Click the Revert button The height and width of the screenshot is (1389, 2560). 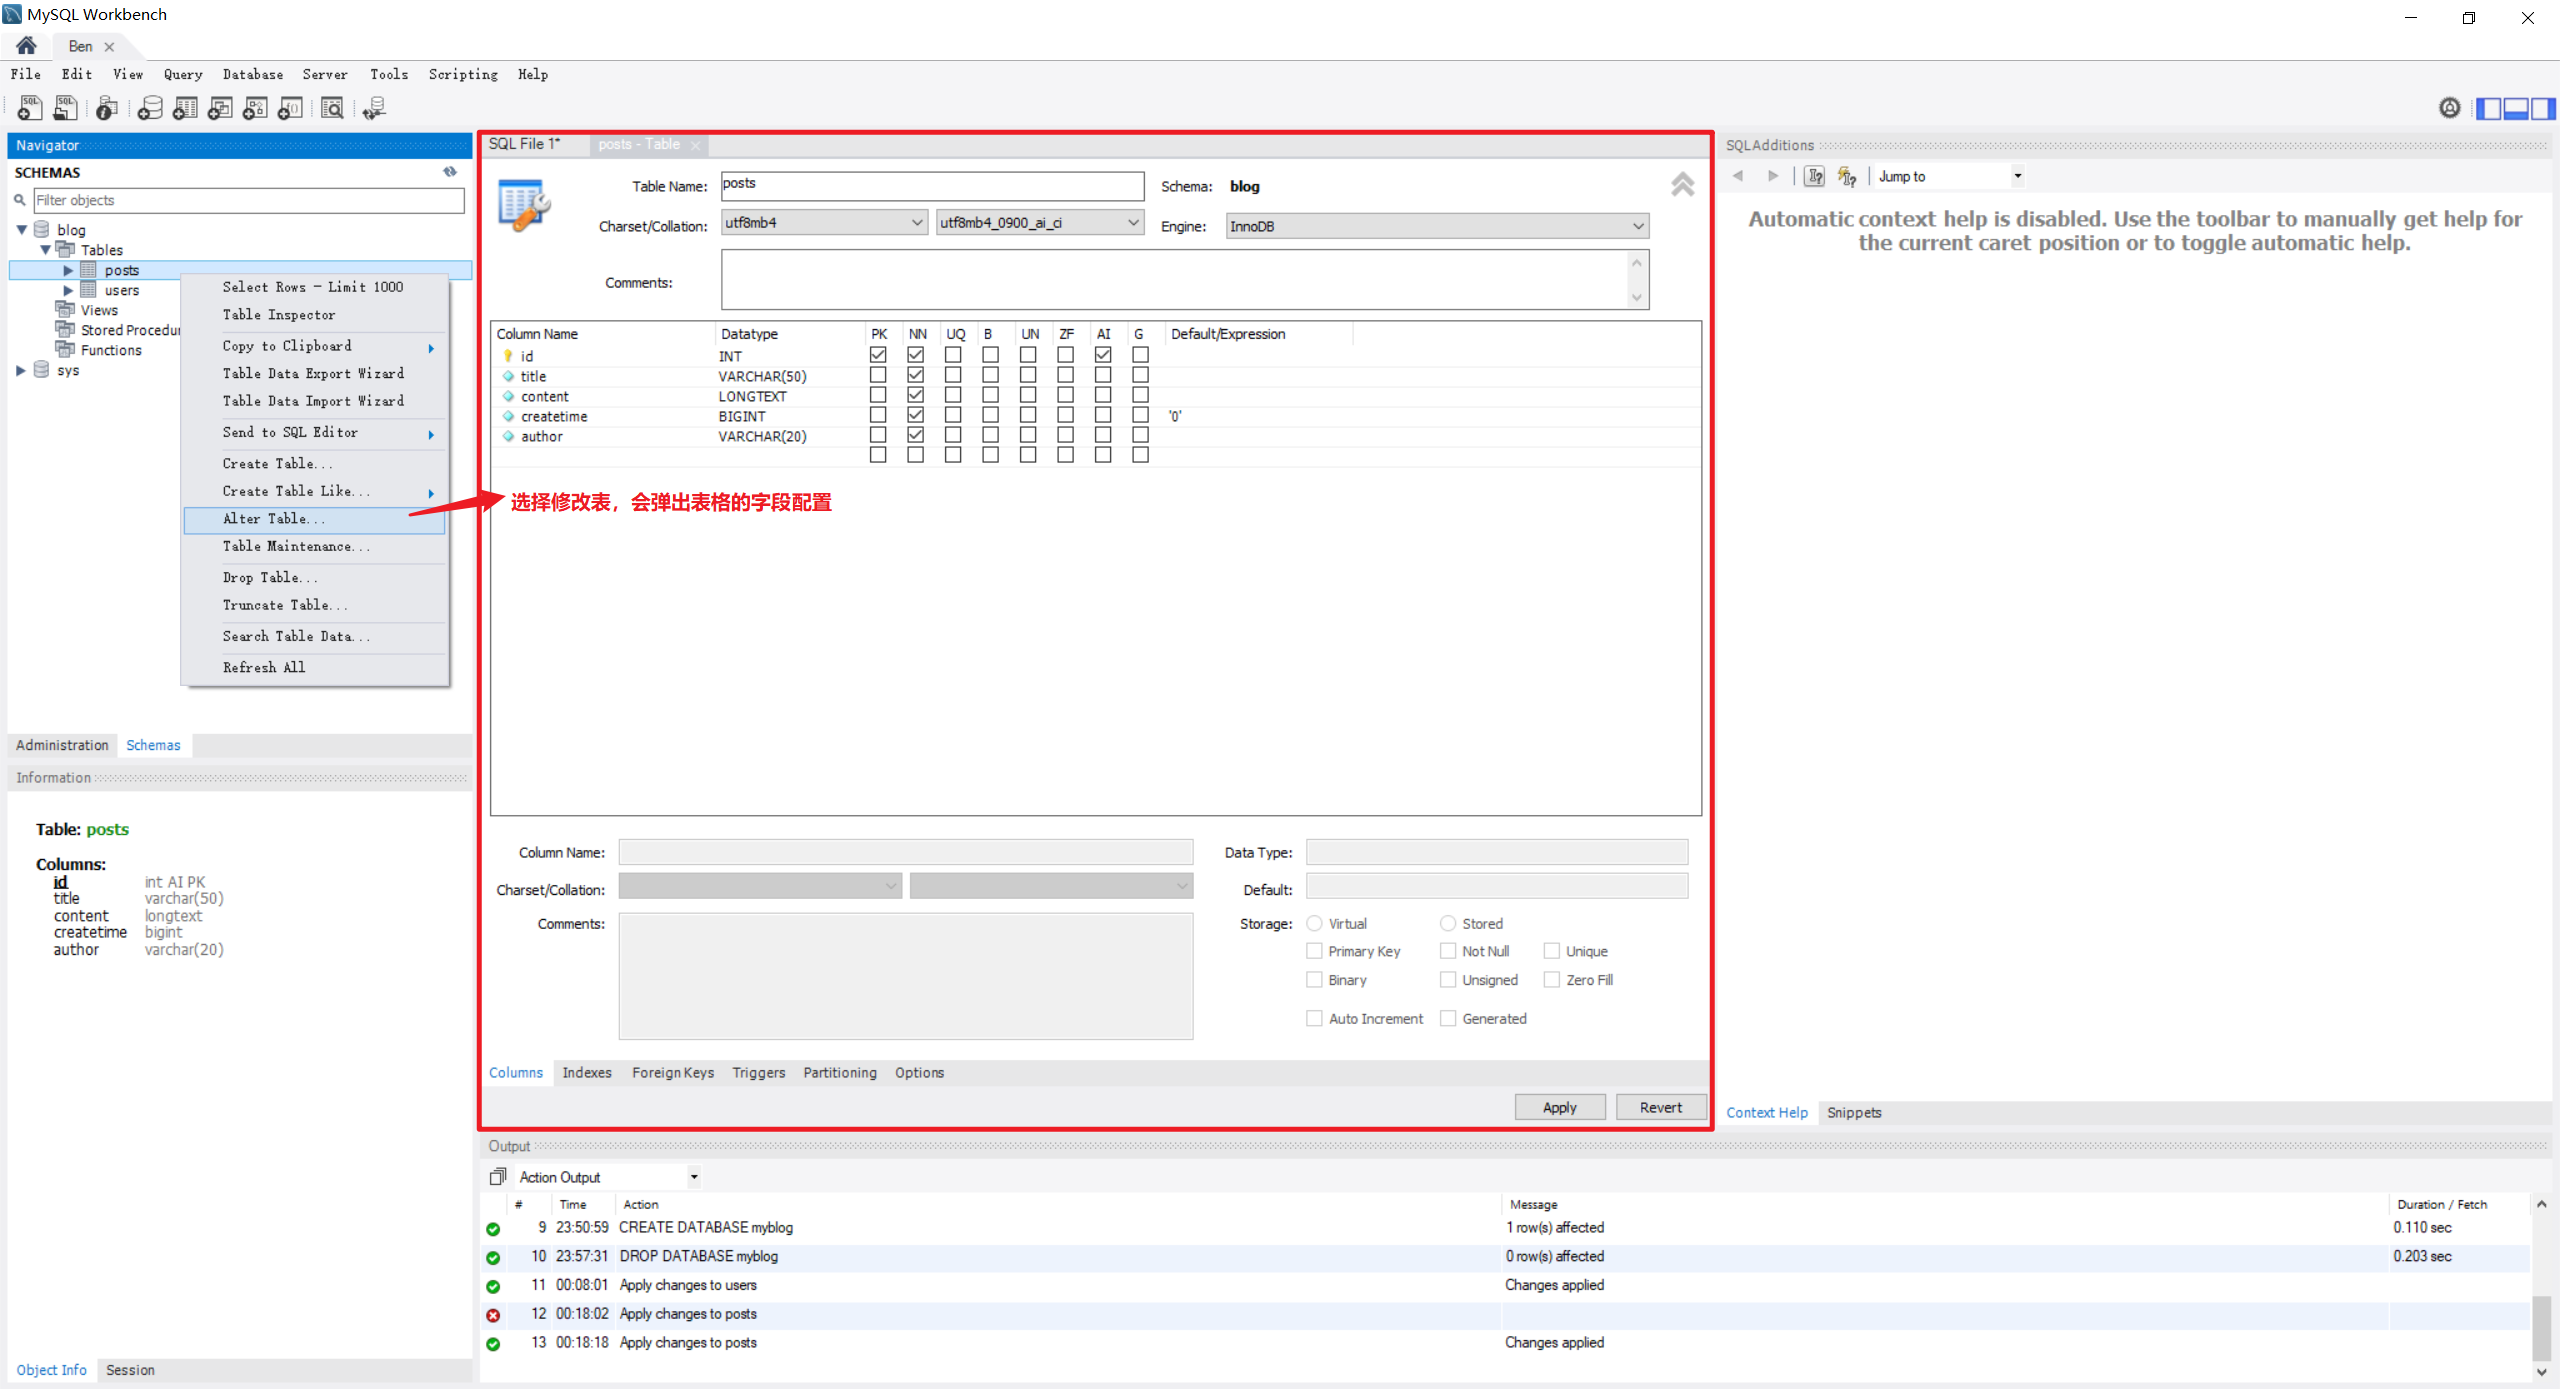[x=1661, y=1107]
